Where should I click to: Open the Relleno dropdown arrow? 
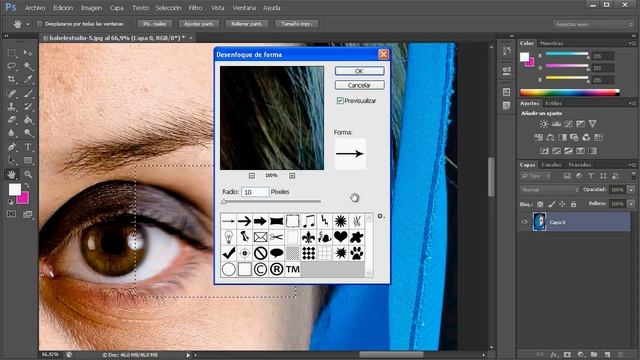pyautogui.click(x=631, y=203)
